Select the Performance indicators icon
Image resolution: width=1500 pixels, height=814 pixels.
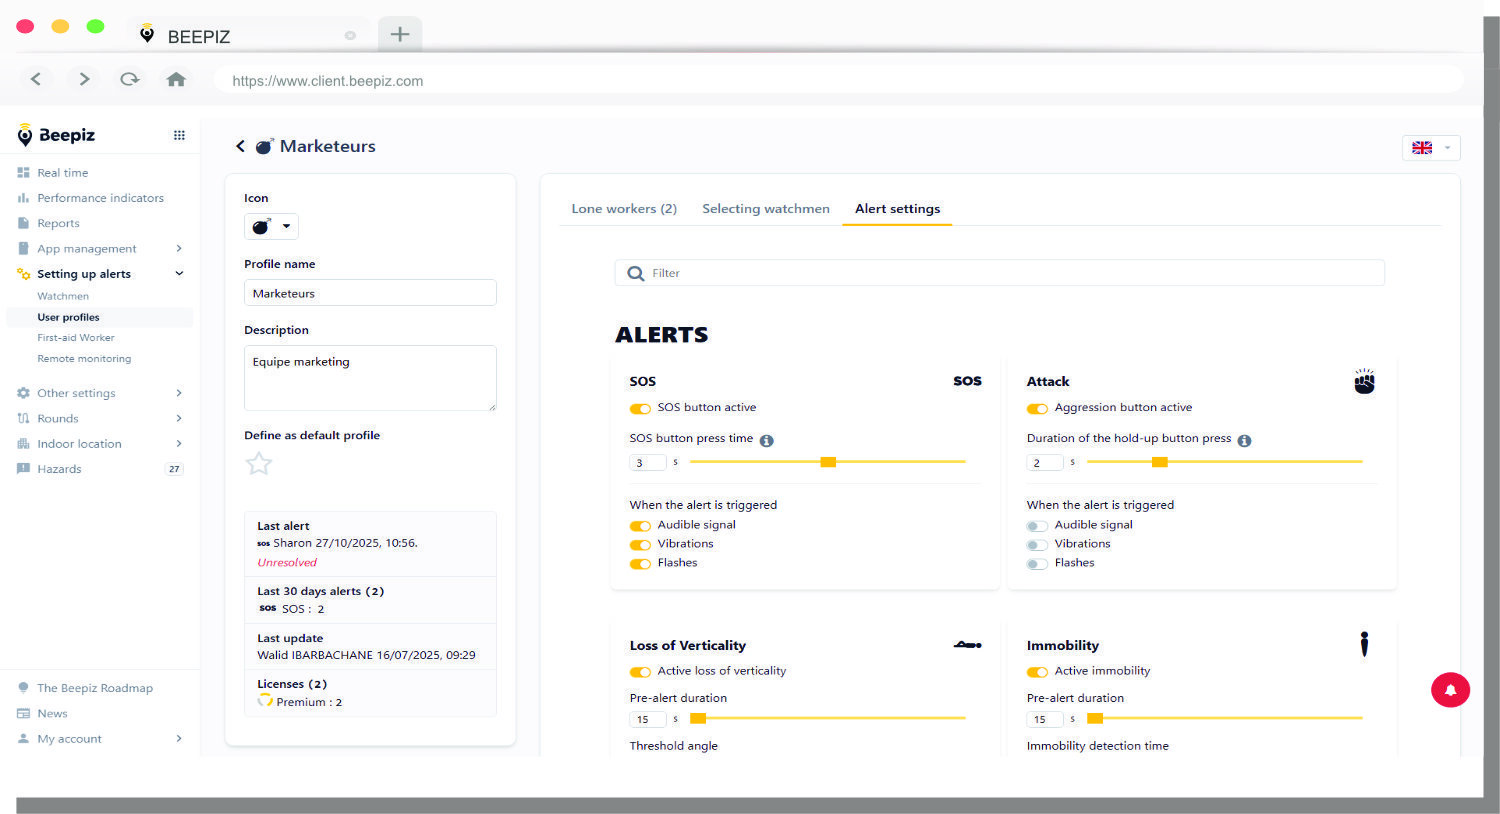[x=22, y=198]
